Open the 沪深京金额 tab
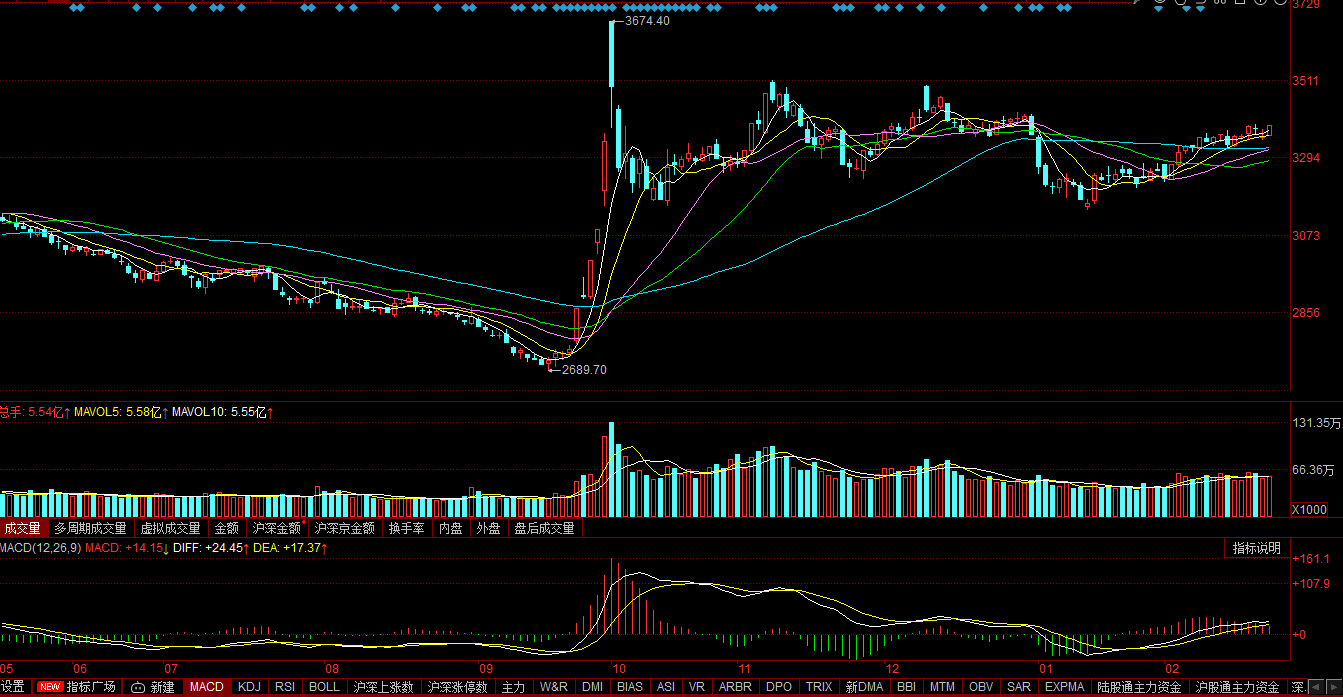Viewport: 1343px width, 697px height. (345, 528)
